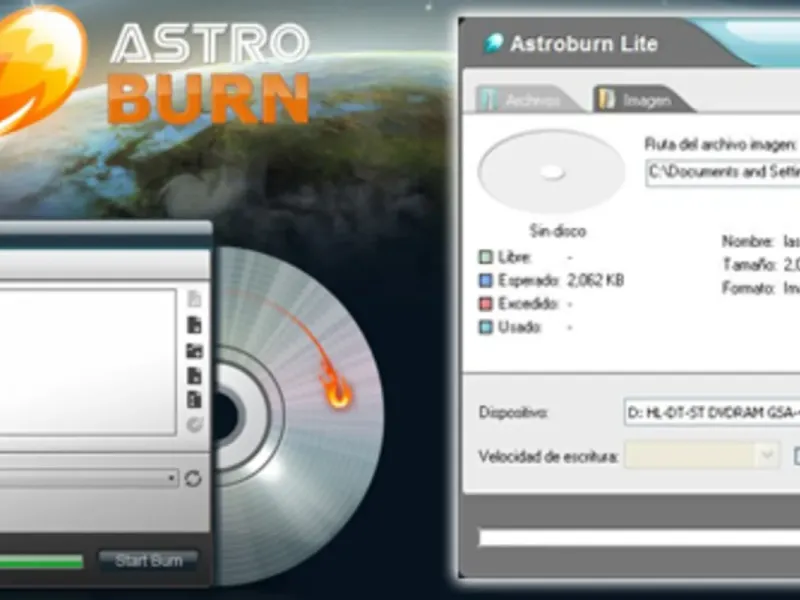This screenshot has width=800, height=600.
Task: Click the Start Burn button
Action: click(148, 561)
